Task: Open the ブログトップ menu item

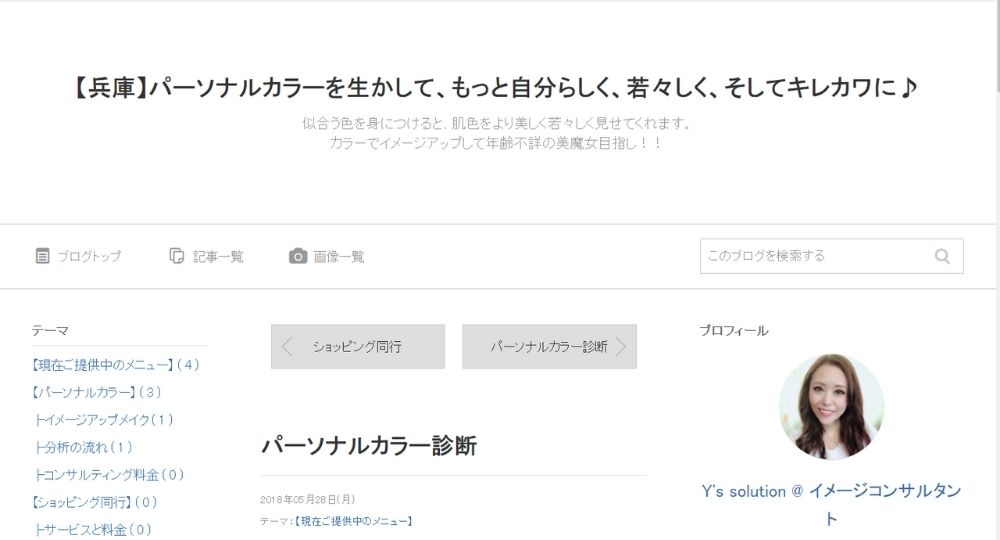Action: [89, 257]
